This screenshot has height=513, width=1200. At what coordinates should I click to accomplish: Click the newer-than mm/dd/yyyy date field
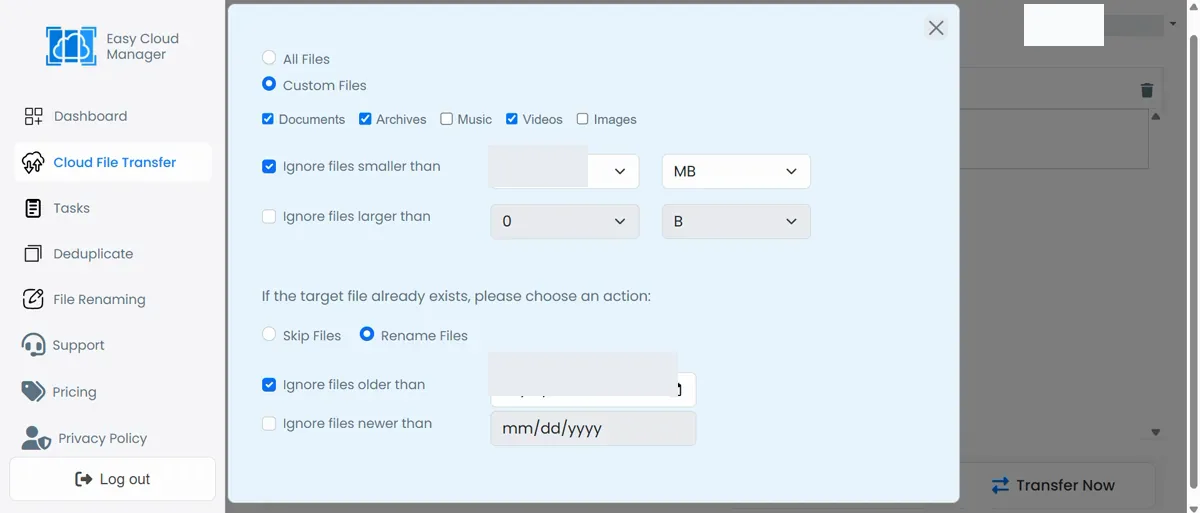pos(593,428)
